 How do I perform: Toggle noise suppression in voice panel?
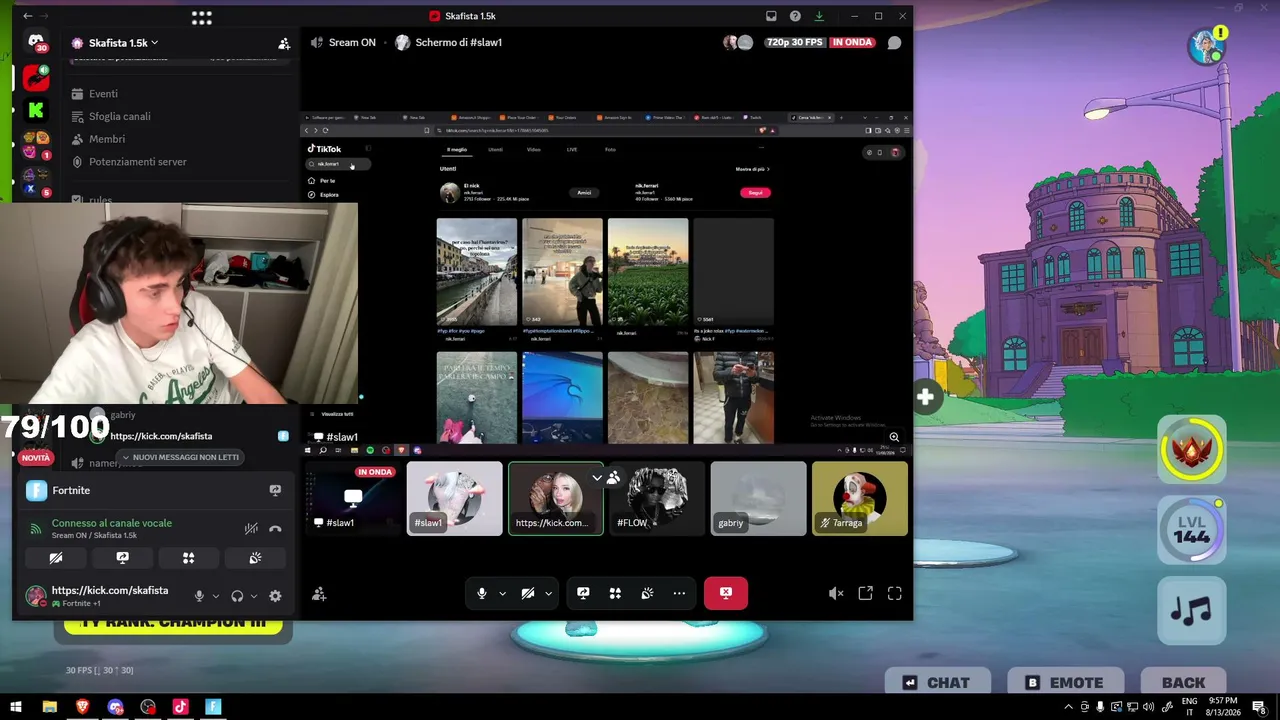[x=251, y=529]
